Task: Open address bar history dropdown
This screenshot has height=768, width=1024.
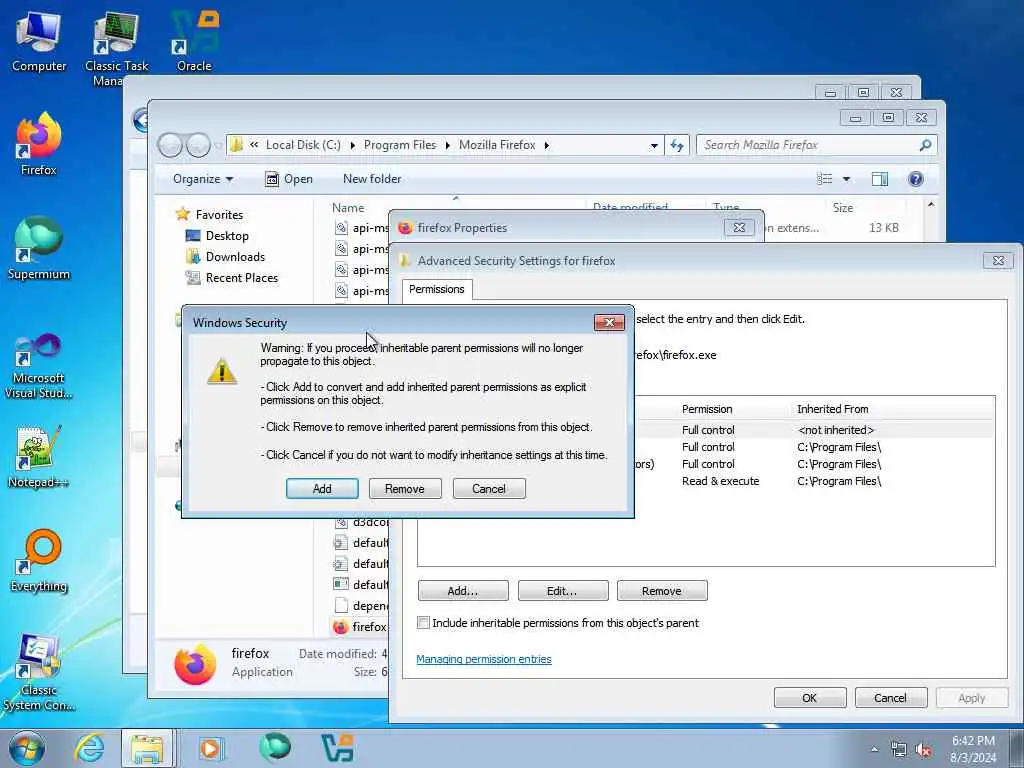Action: (654, 145)
